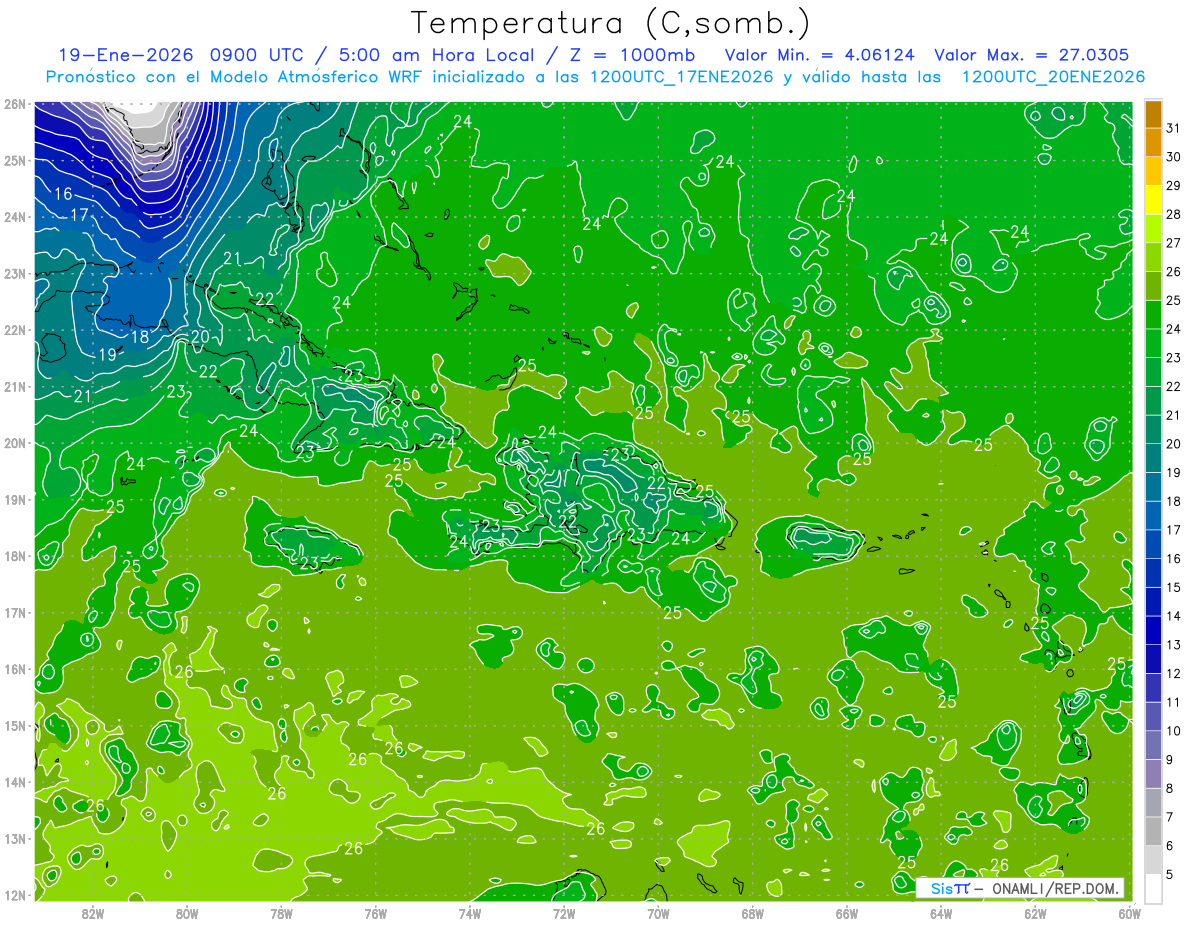This screenshot has width=1200, height=927.
Task: Click the color scale label "31"
Action: click(x=1174, y=128)
